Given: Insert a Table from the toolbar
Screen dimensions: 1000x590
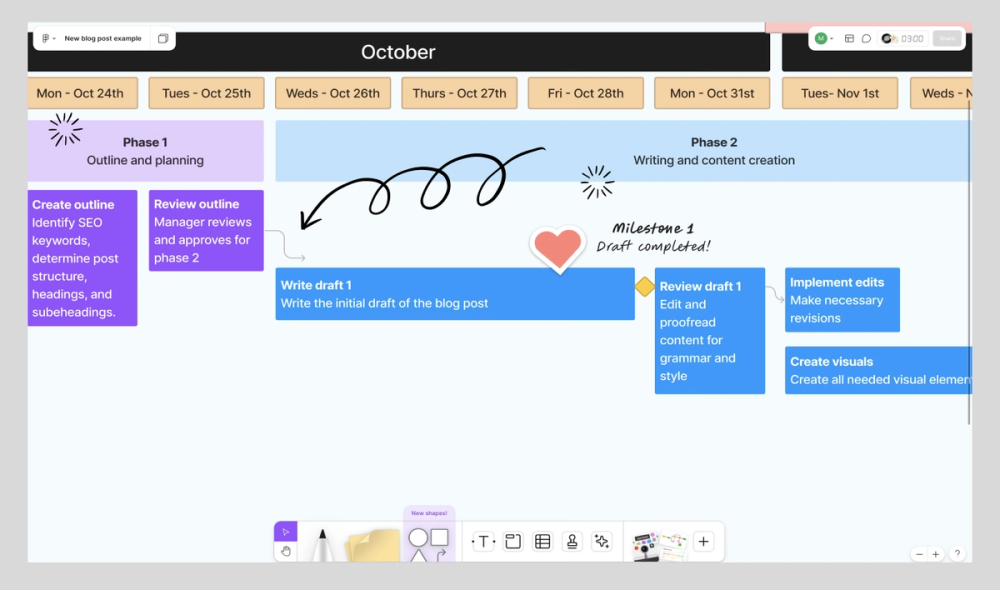Looking at the screenshot, I should click(x=541, y=540).
